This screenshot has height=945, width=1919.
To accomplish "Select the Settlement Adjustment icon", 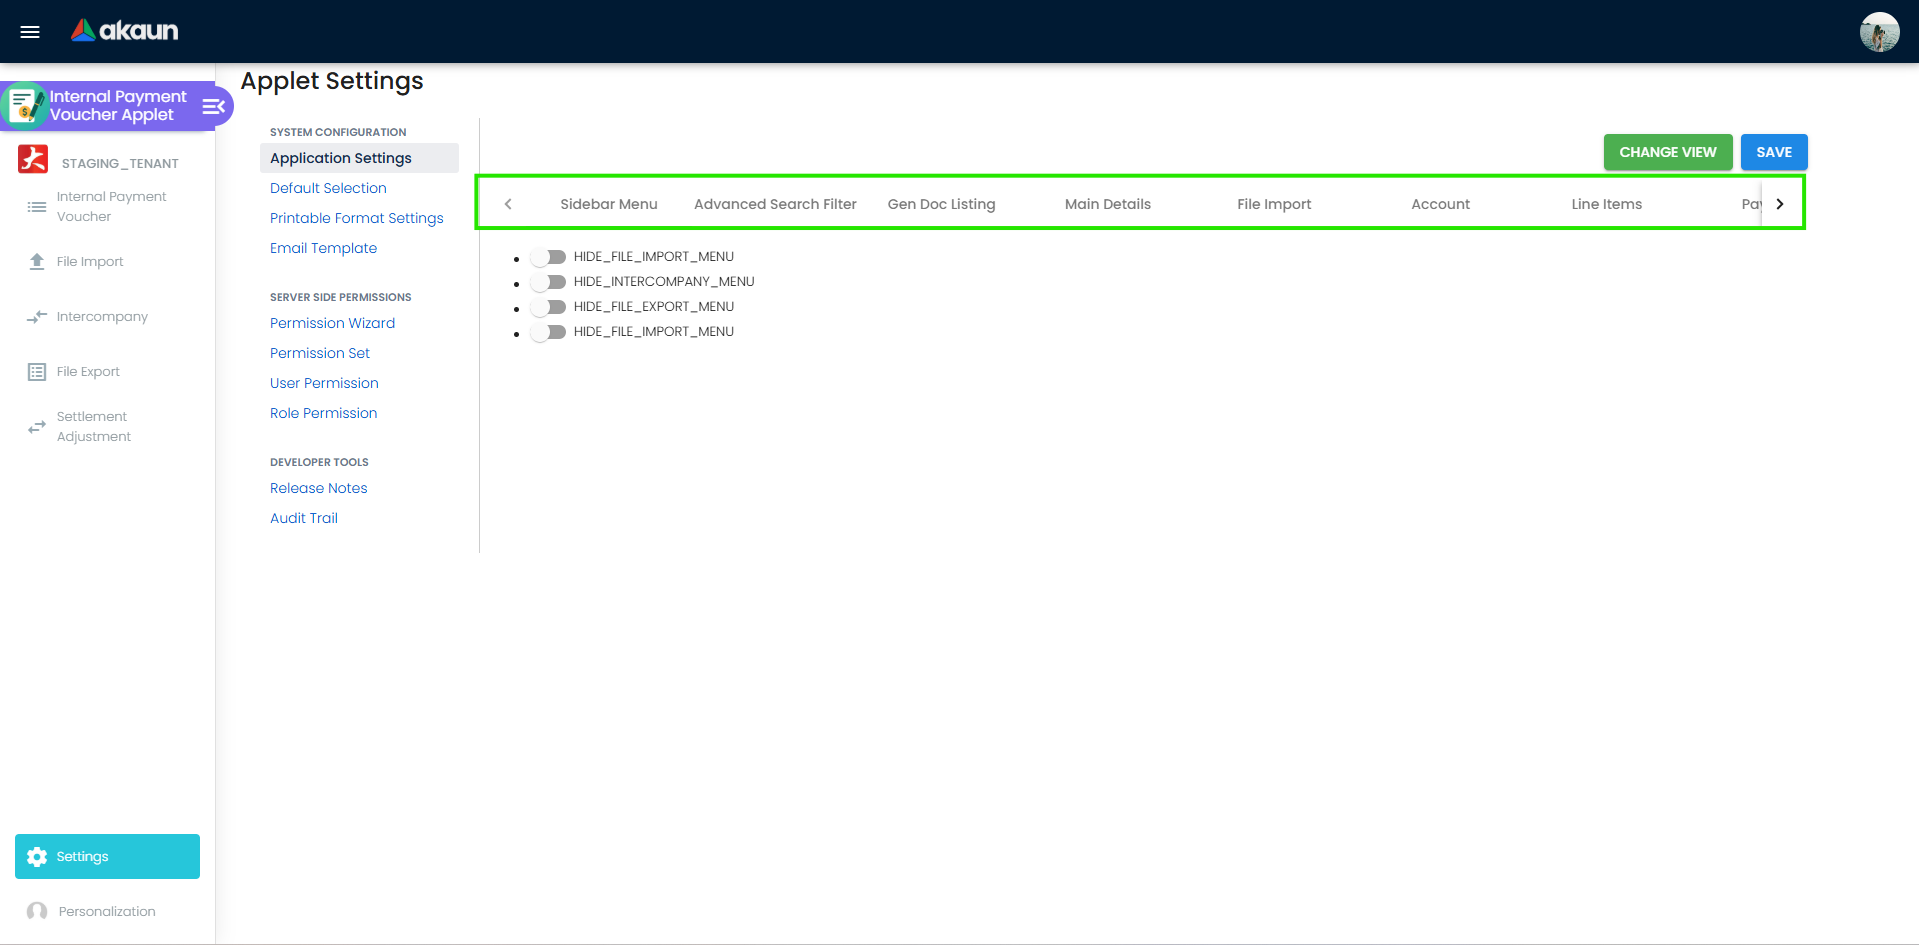I will pyautogui.click(x=37, y=426).
